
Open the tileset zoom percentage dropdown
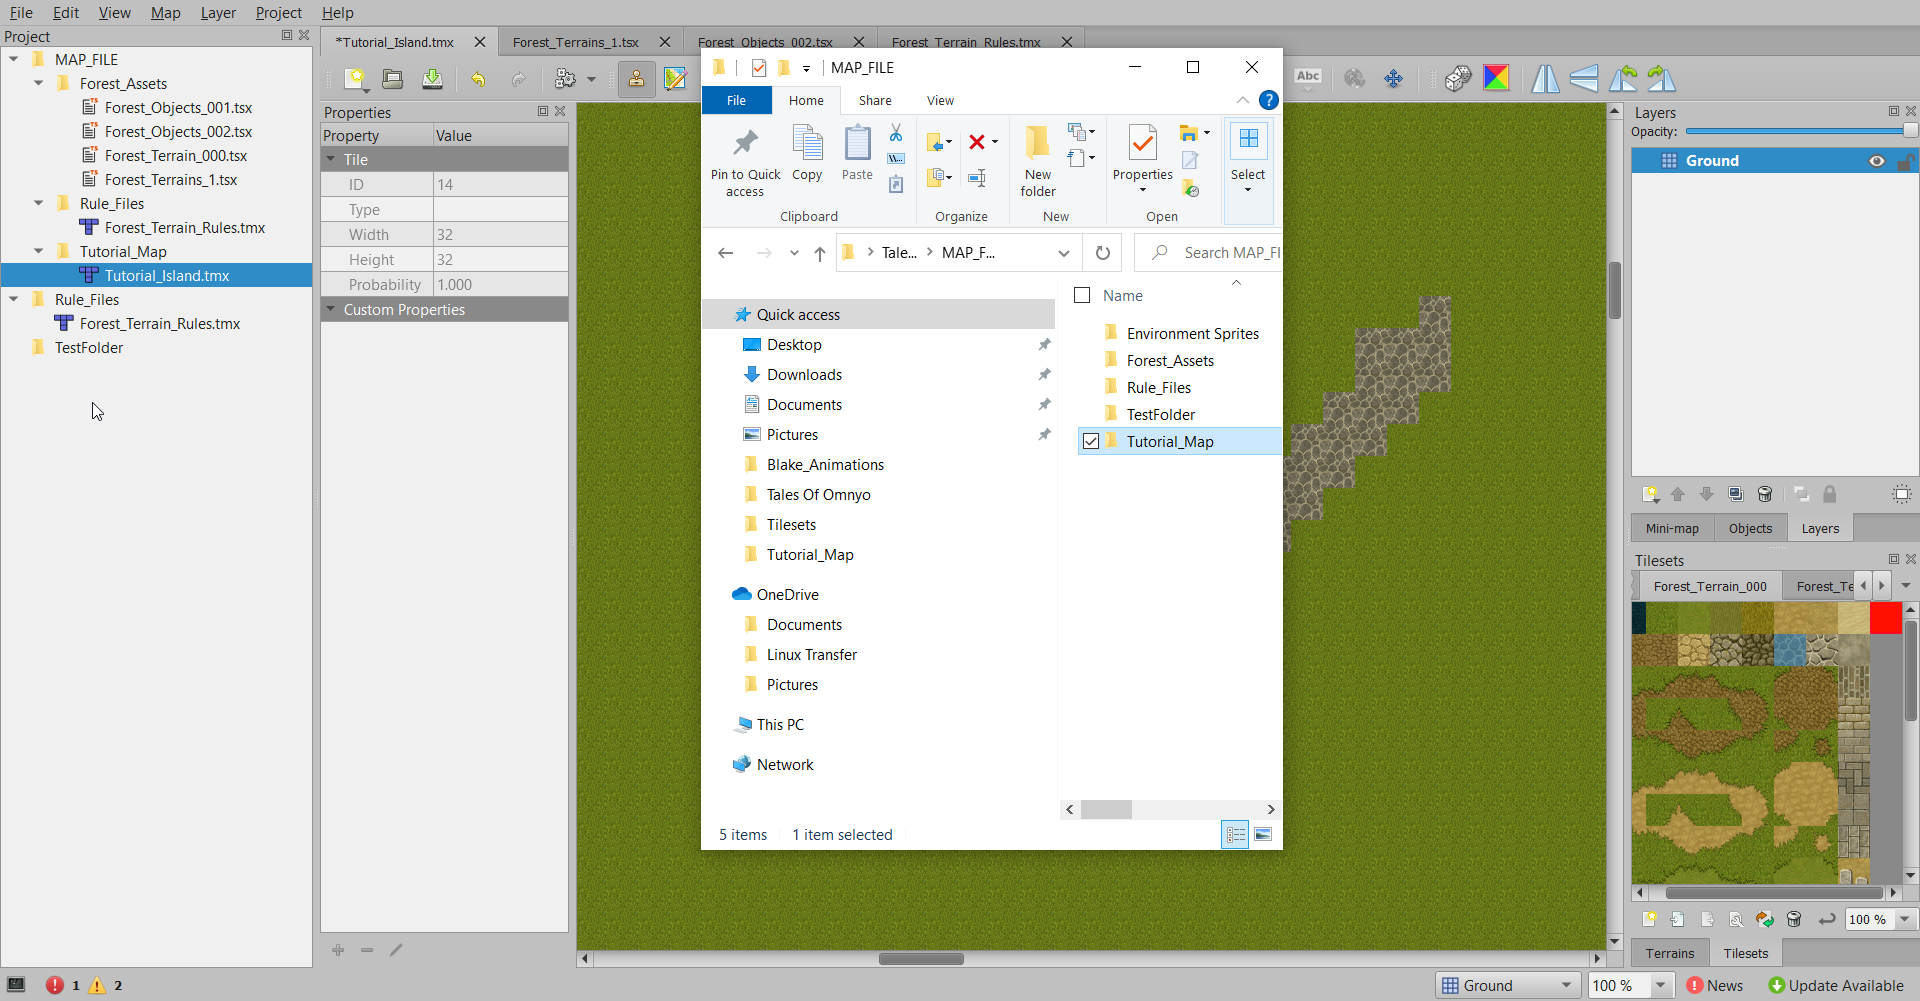point(1903,919)
